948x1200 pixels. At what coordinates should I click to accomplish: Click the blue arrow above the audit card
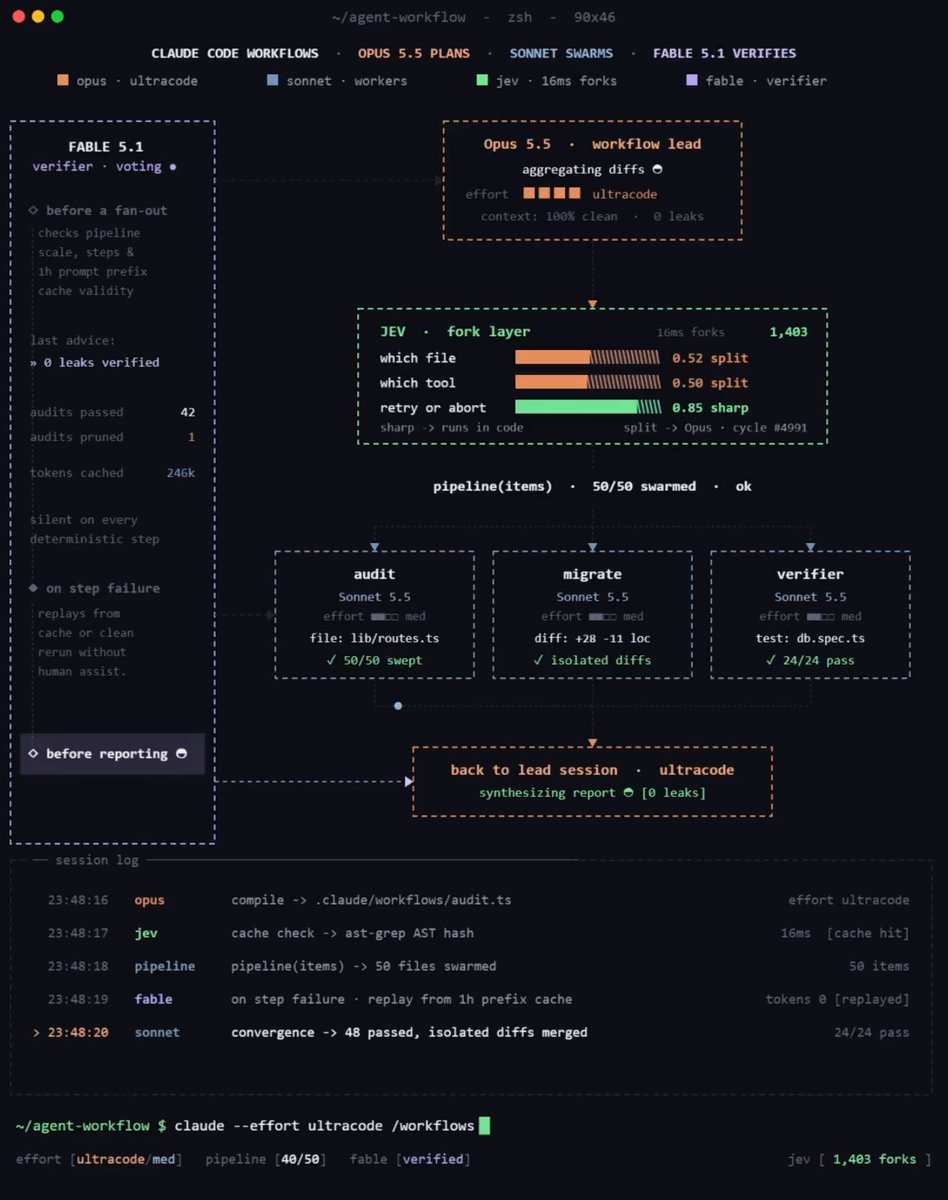(374, 547)
